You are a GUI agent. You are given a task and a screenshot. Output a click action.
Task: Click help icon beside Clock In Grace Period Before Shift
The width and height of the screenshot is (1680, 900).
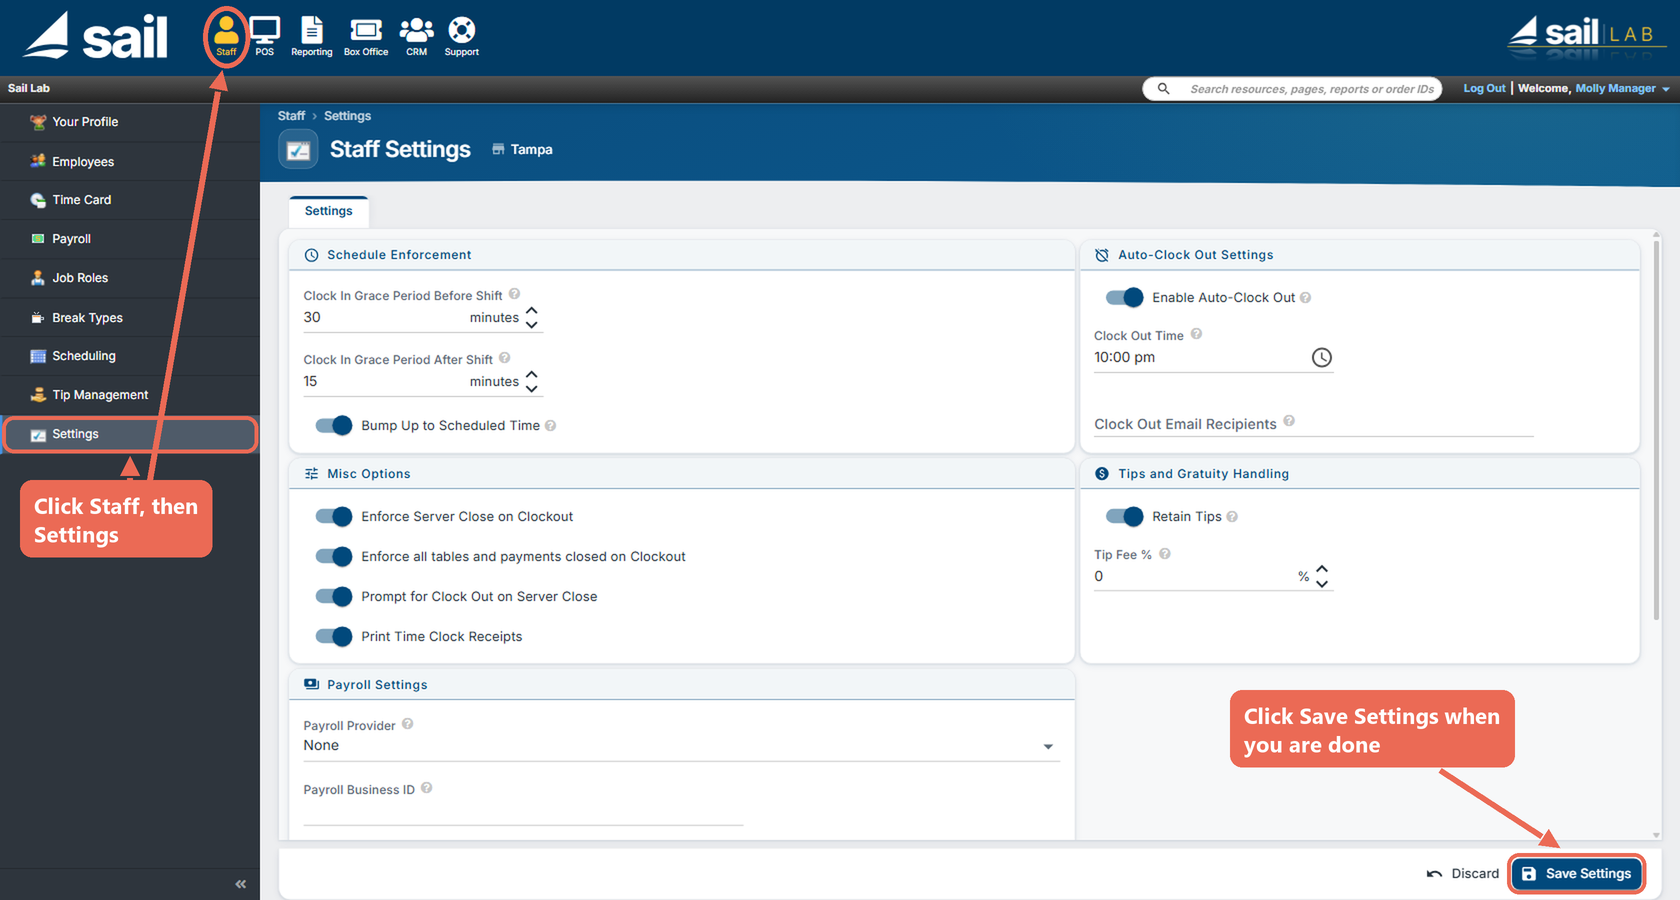514,294
